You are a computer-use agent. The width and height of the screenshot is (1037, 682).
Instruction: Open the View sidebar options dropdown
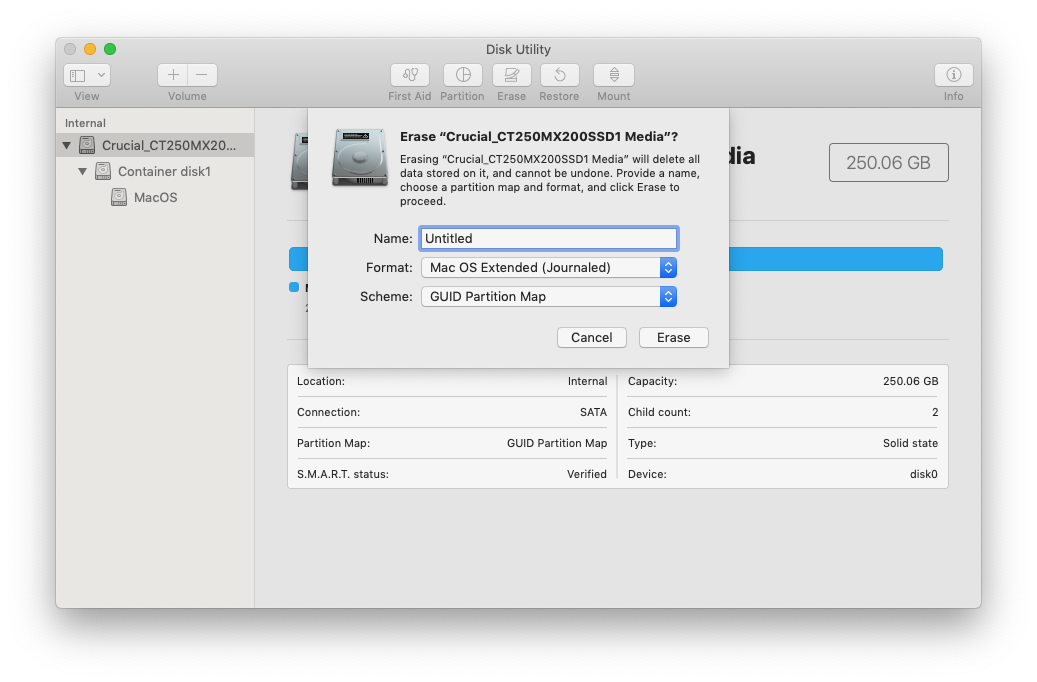click(x=87, y=75)
